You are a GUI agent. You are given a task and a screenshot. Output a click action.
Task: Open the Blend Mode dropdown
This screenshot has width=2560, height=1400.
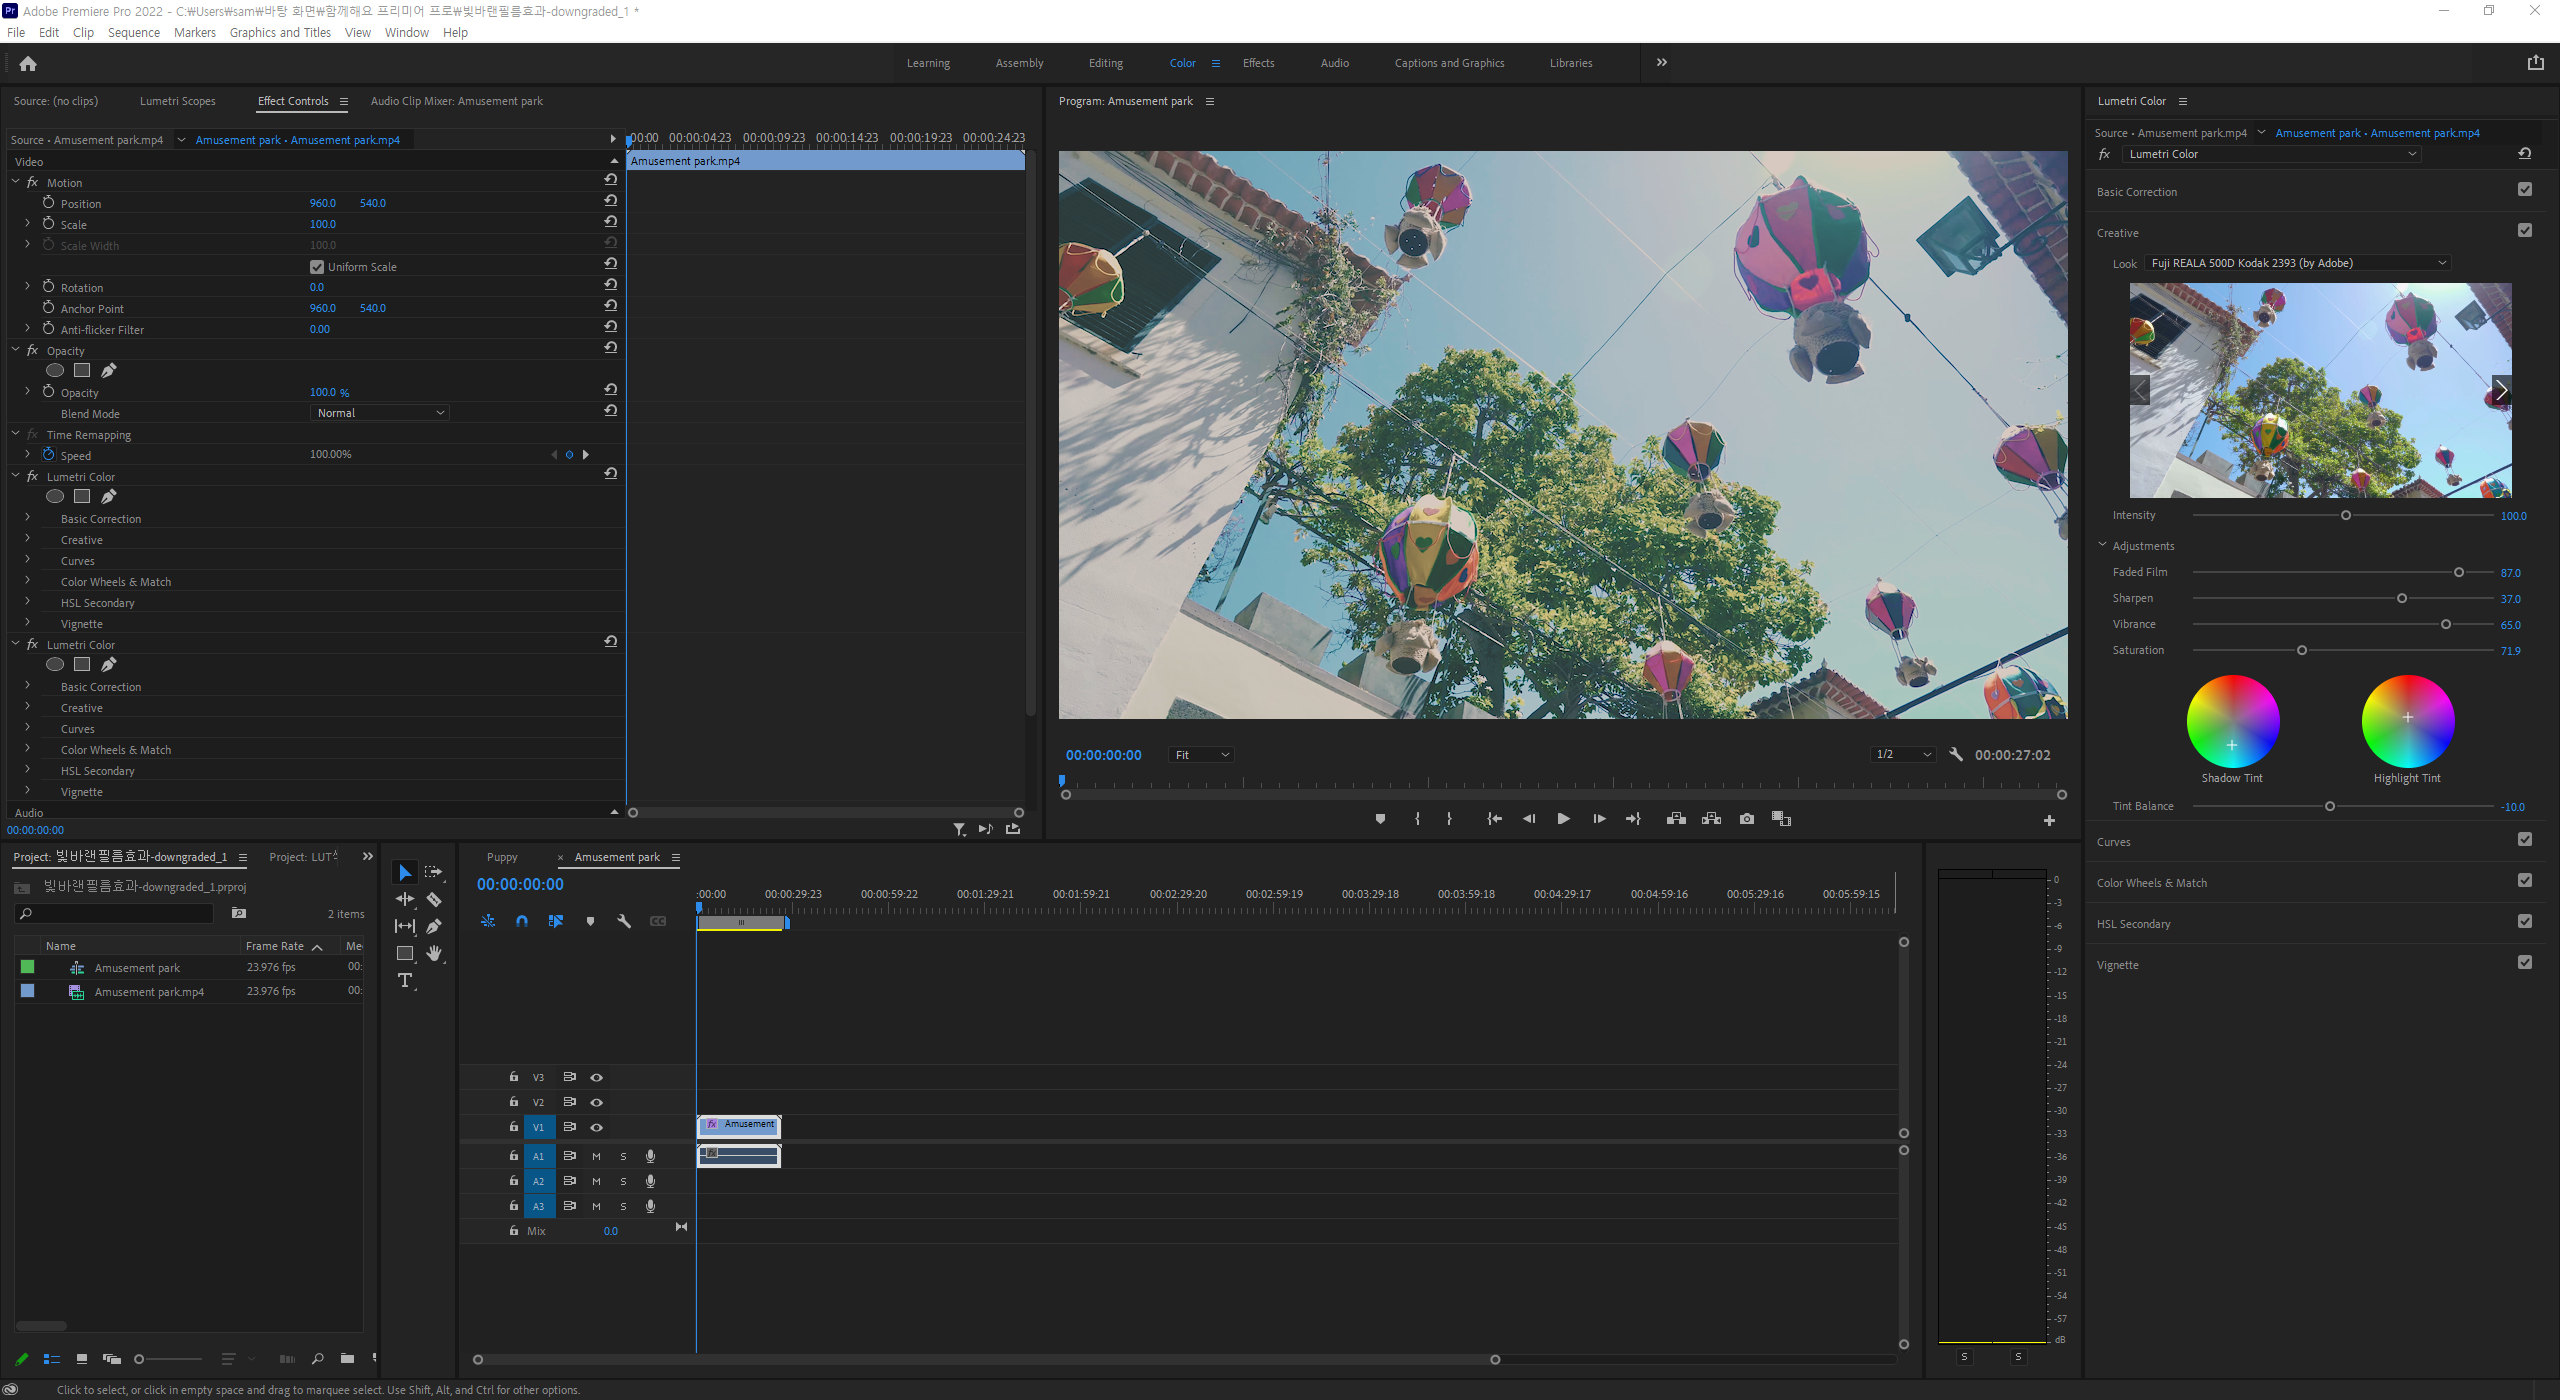(379, 413)
